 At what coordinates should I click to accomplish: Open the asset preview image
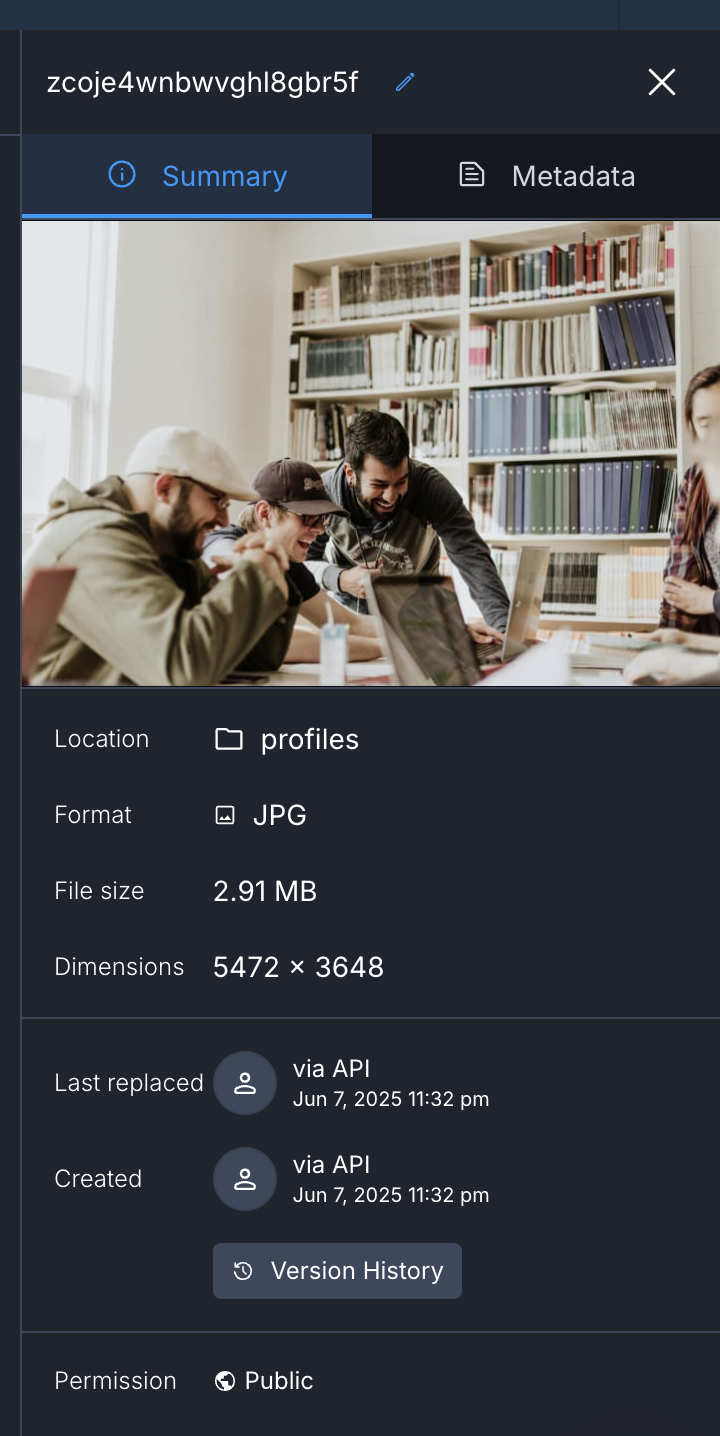click(x=371, y=453)
